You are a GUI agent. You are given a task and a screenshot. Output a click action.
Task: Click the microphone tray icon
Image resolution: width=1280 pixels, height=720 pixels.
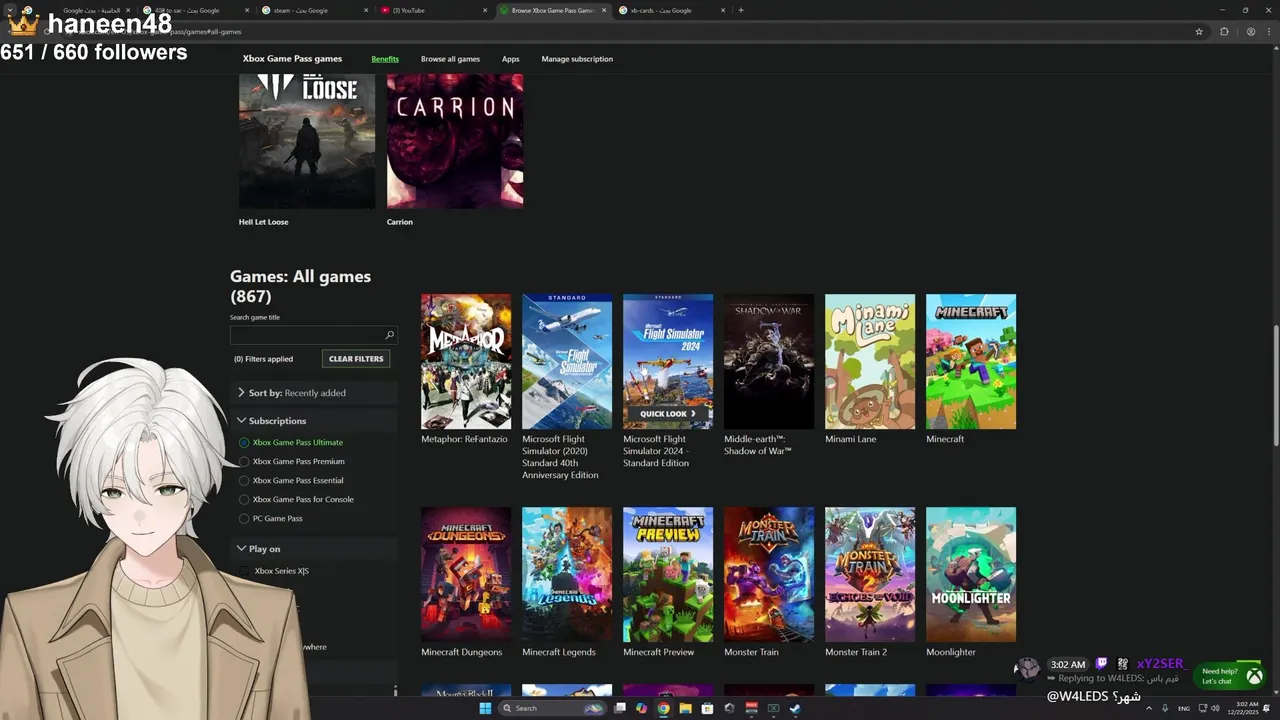[x=1165, y=708]
